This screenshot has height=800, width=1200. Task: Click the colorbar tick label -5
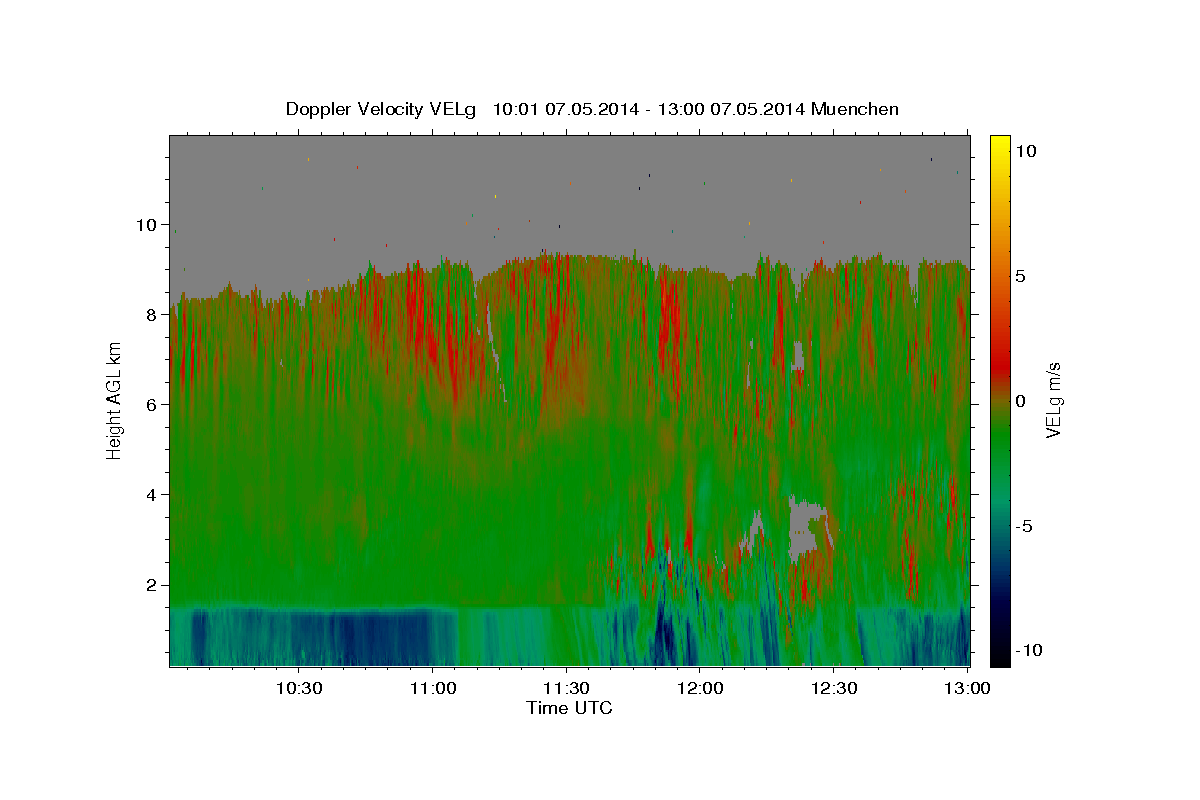click(x=1024, y=526)
